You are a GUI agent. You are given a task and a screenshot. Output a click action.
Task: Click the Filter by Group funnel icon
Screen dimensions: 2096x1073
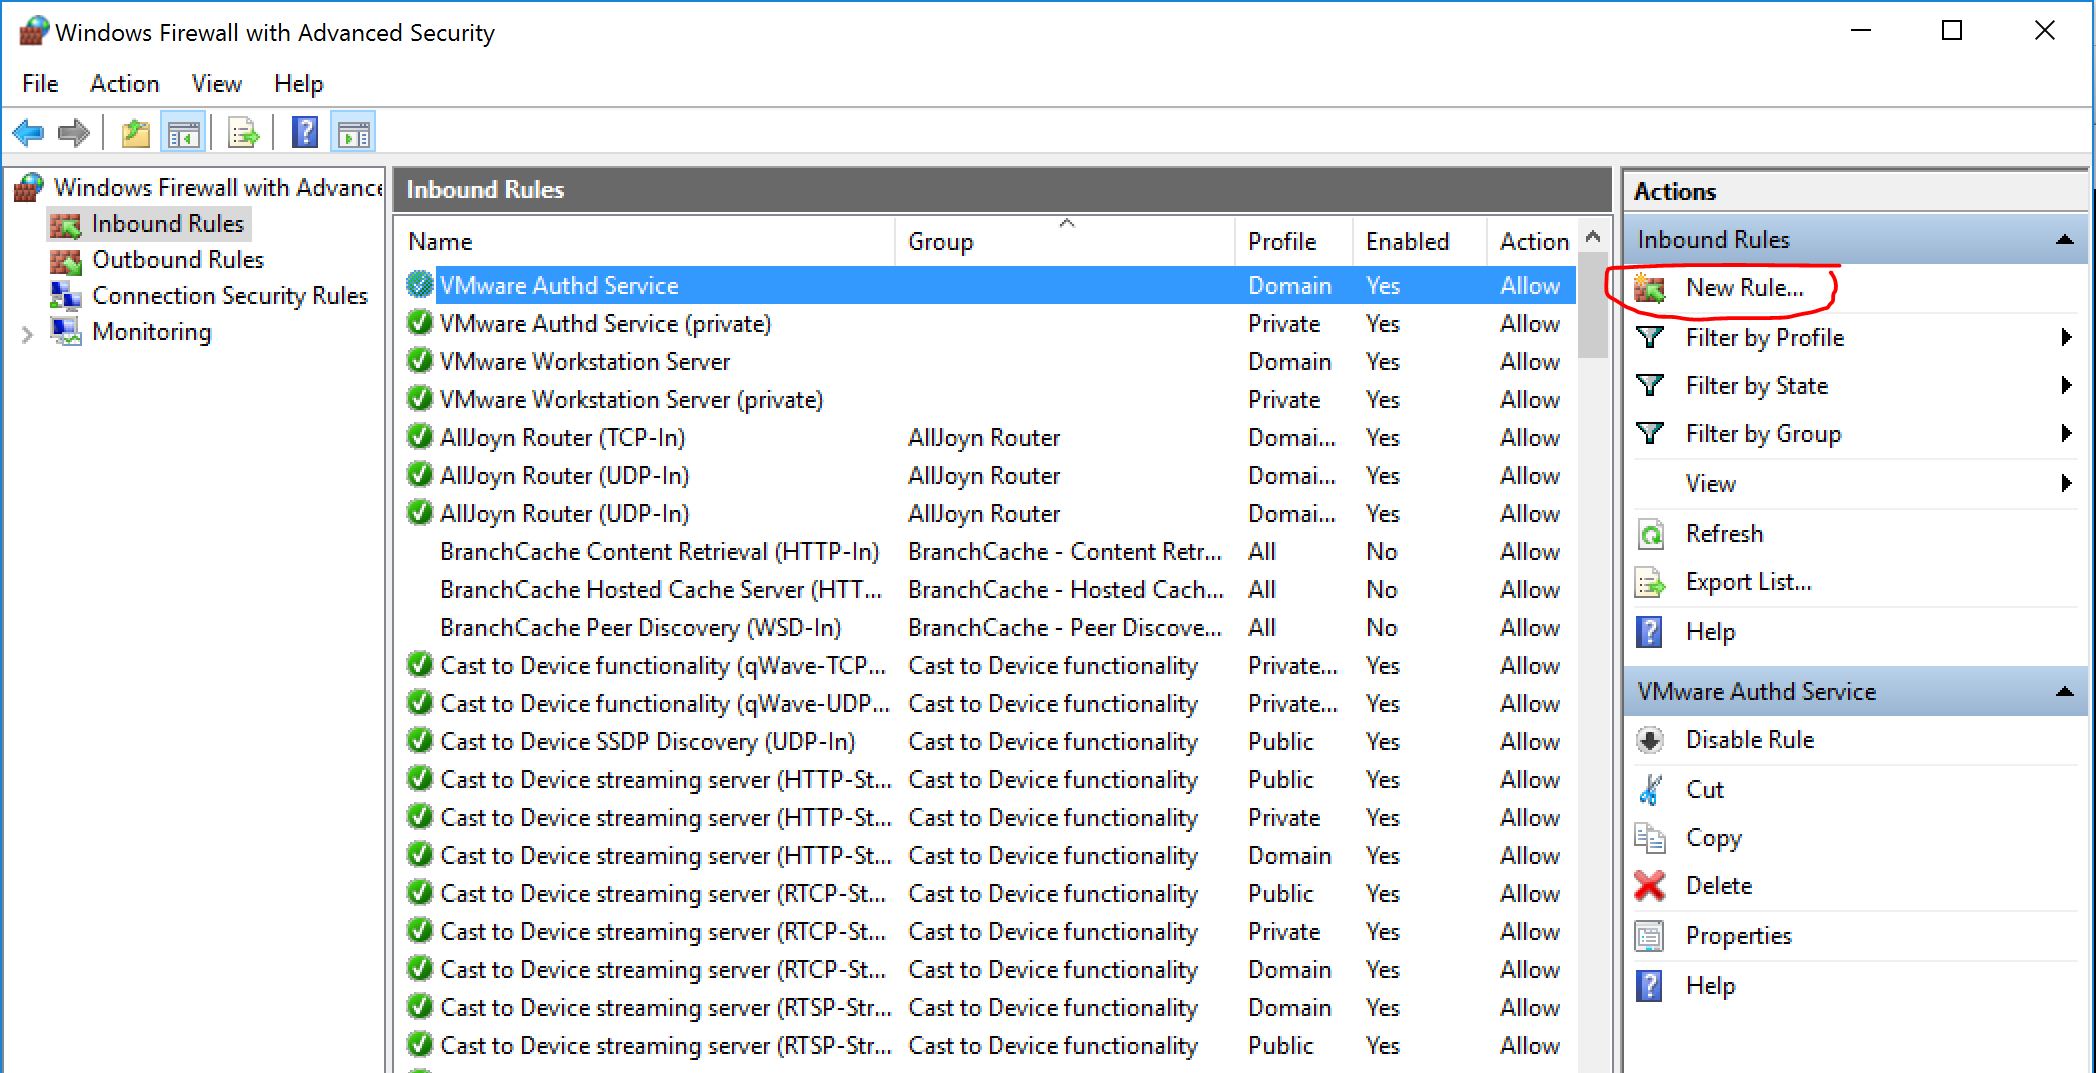[x=1650, y=434]
